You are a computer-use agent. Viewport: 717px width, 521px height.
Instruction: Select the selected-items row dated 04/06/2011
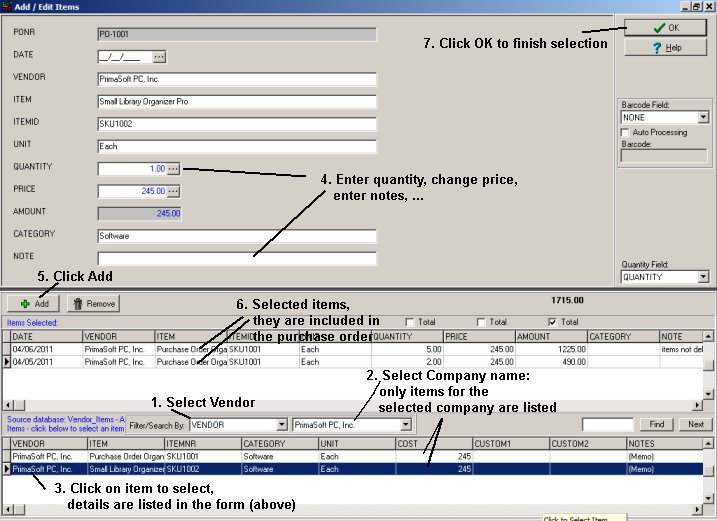tap(353, 349)
